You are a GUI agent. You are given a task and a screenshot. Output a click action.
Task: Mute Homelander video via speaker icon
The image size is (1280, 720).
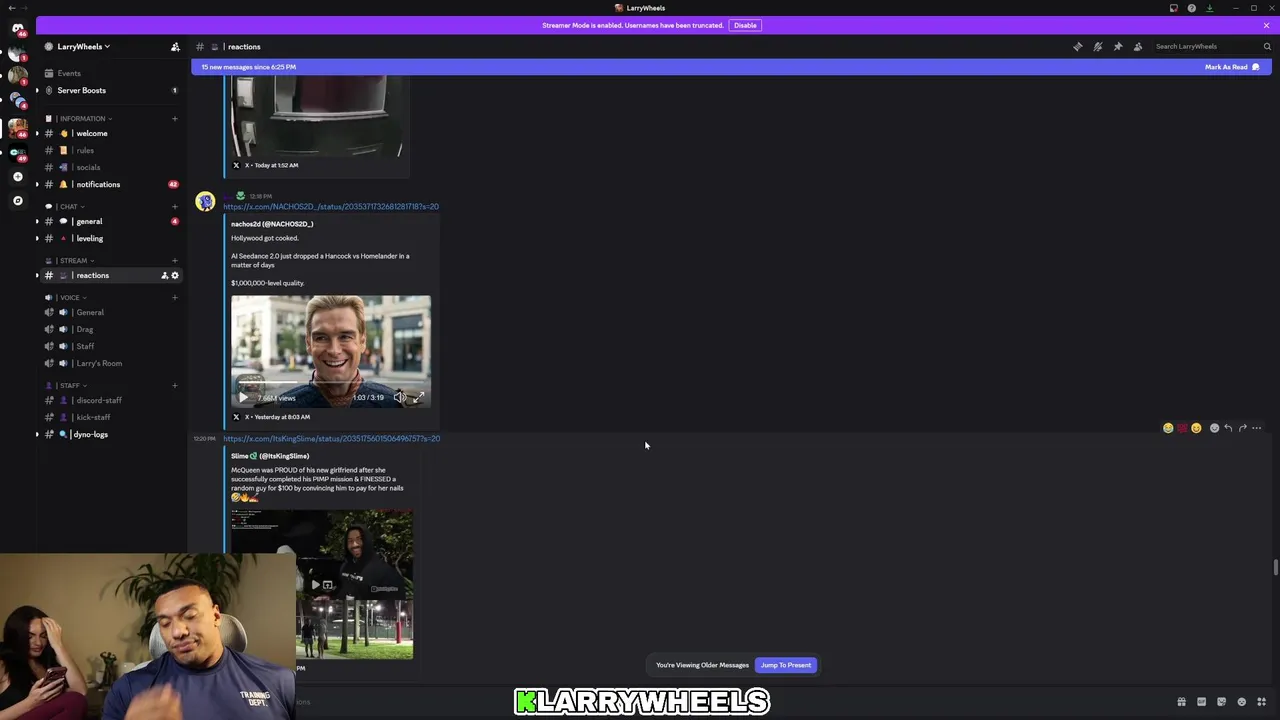coord(400,398)
